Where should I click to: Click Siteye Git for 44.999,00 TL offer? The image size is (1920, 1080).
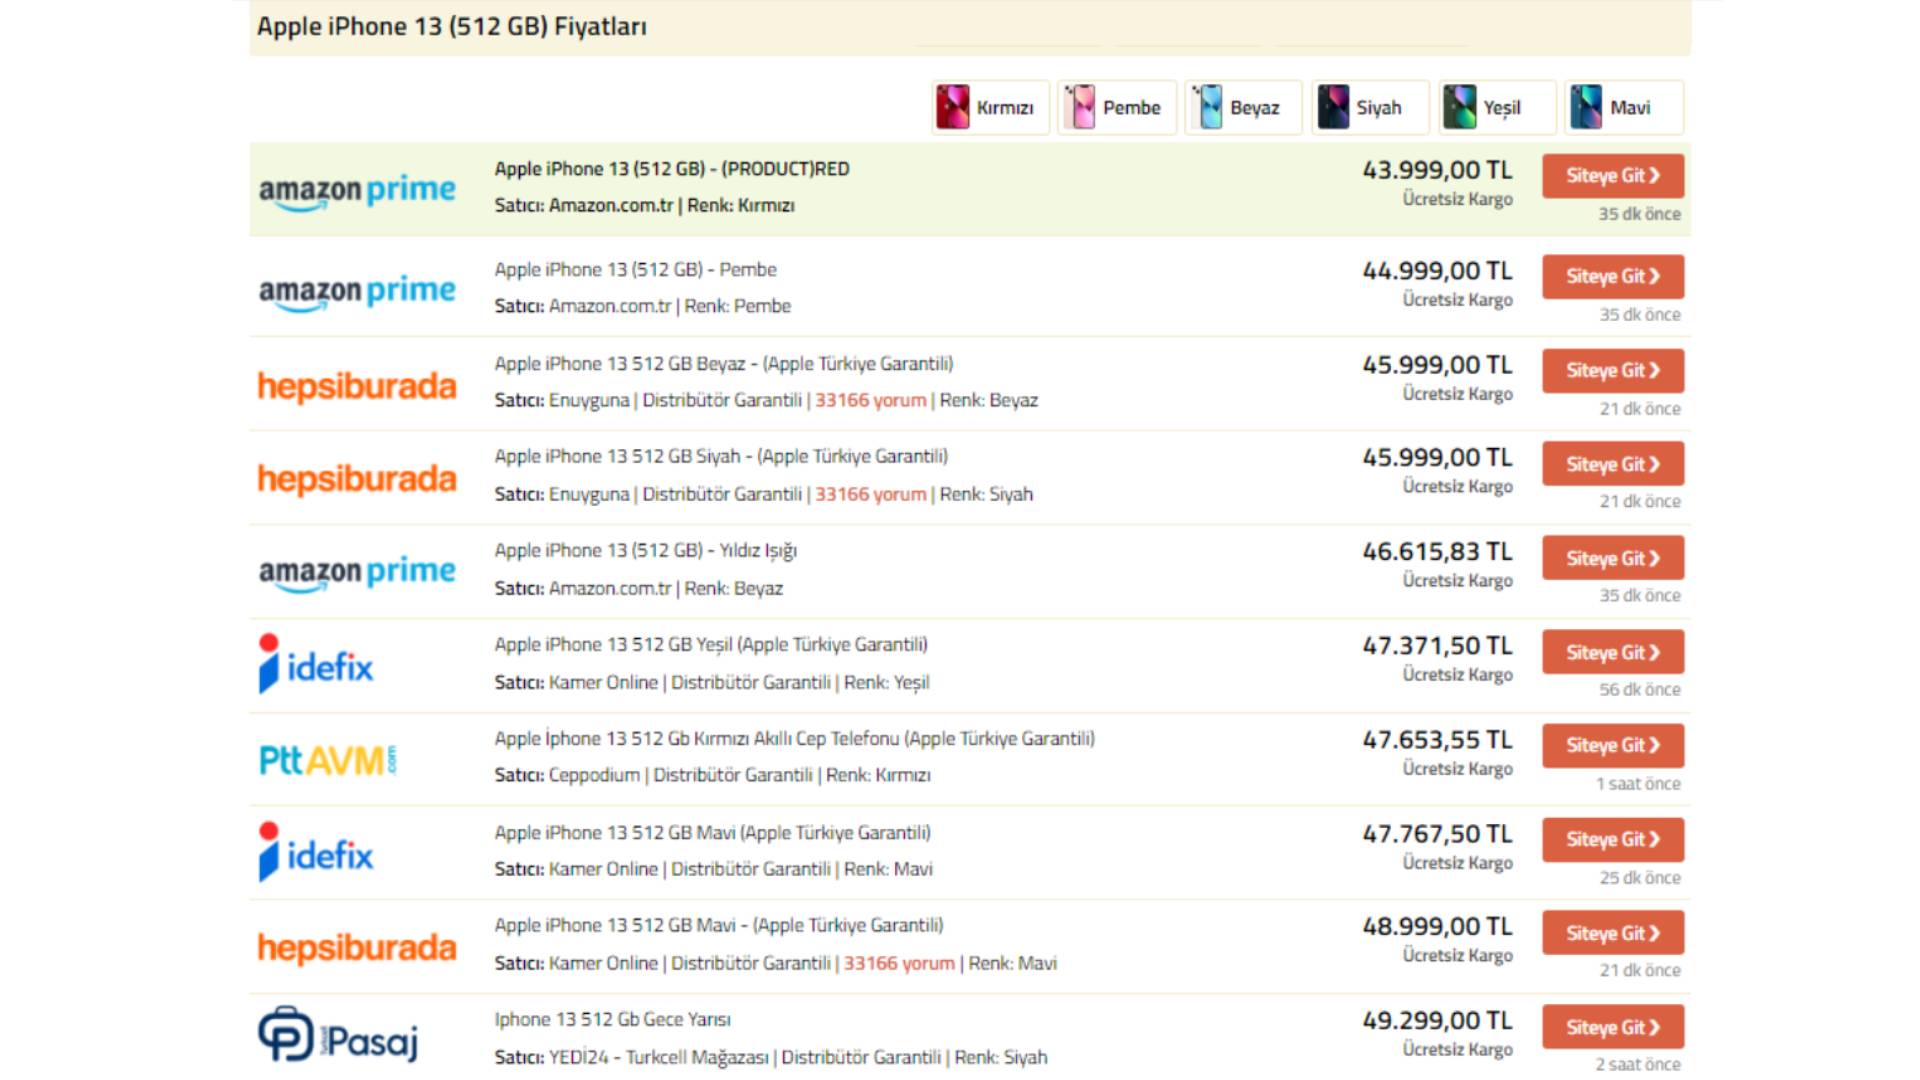(x=1612, y=277)
